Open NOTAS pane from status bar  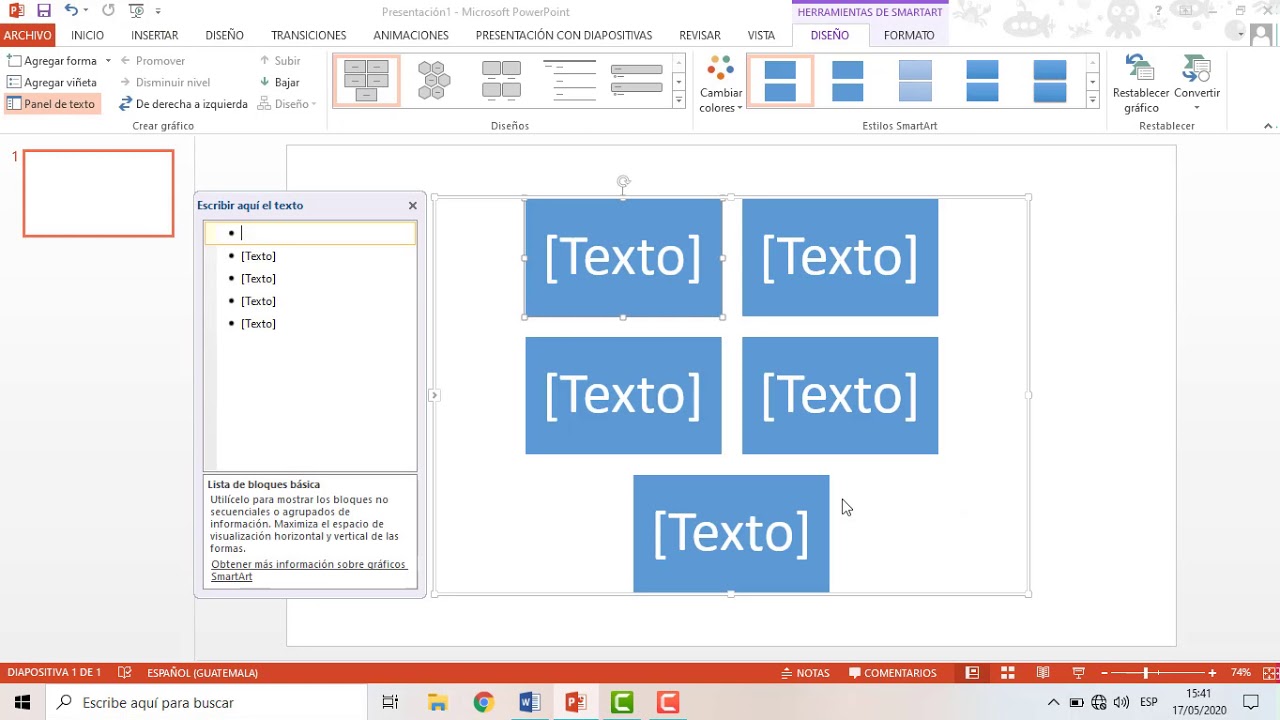(x=806, y=673)
